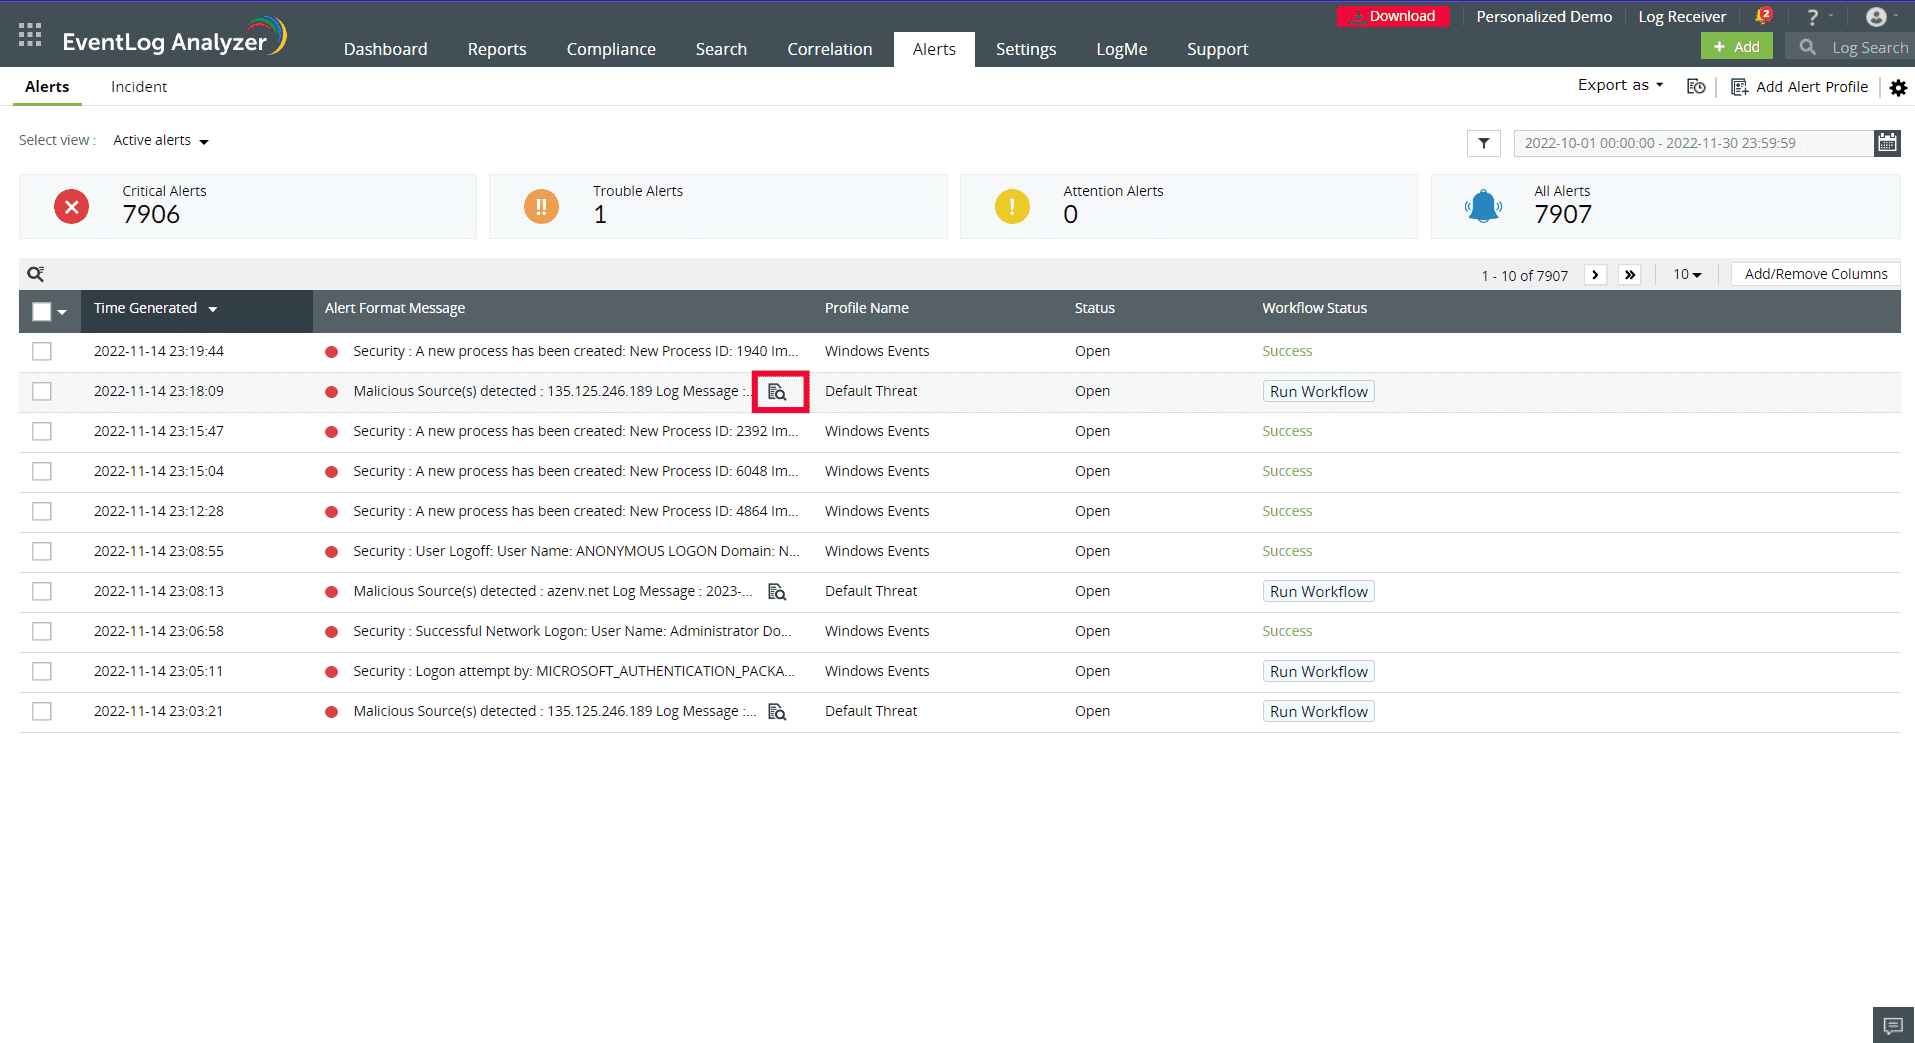
Task: Click the filter funnel icon
Action: [x=1484, y=143]
